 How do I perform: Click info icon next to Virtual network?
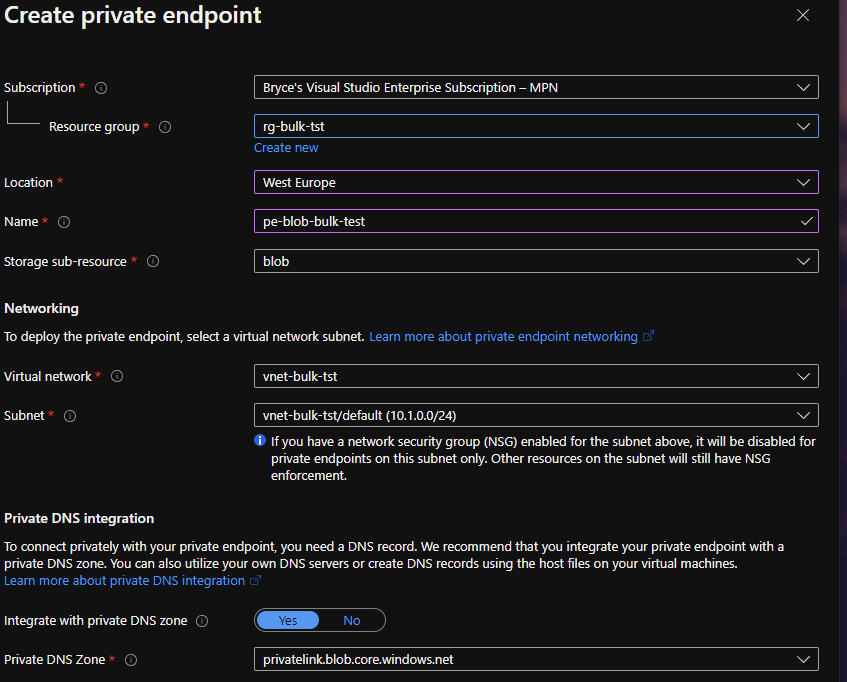pos(117,377)
